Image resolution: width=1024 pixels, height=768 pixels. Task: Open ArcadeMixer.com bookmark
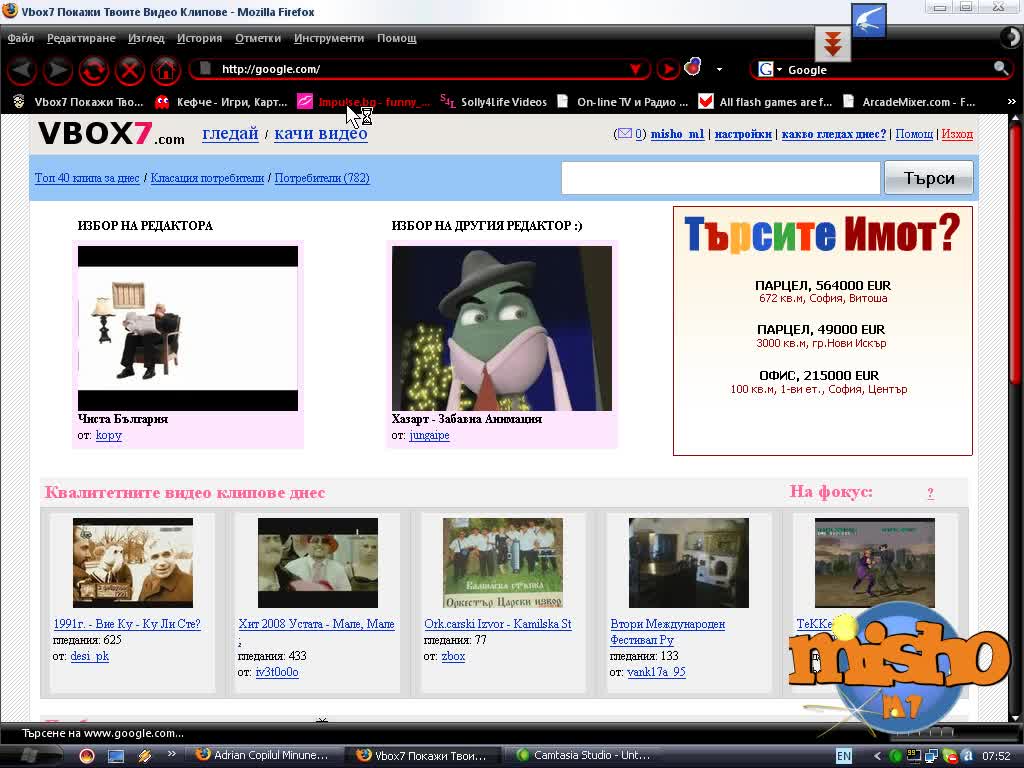(x=909, y=102)
